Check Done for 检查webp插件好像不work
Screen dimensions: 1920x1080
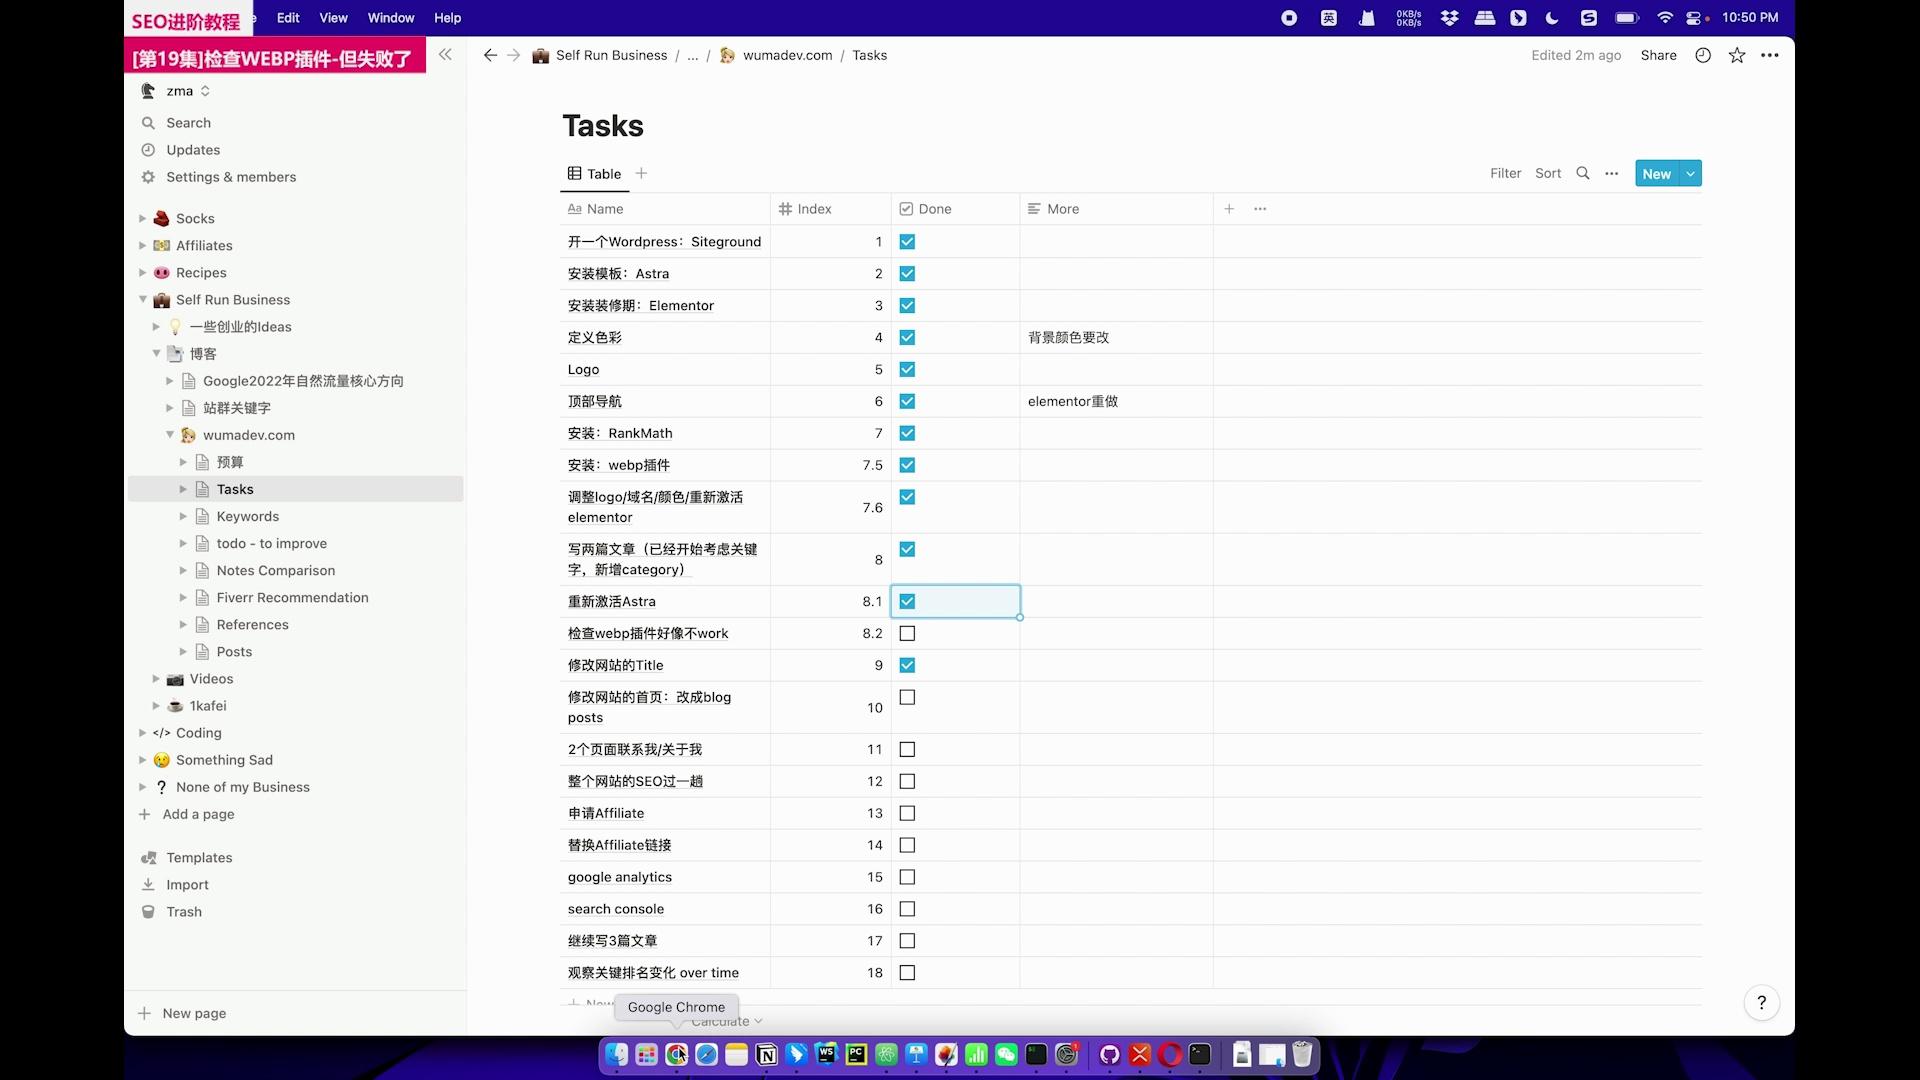click(x=907, y=633)
